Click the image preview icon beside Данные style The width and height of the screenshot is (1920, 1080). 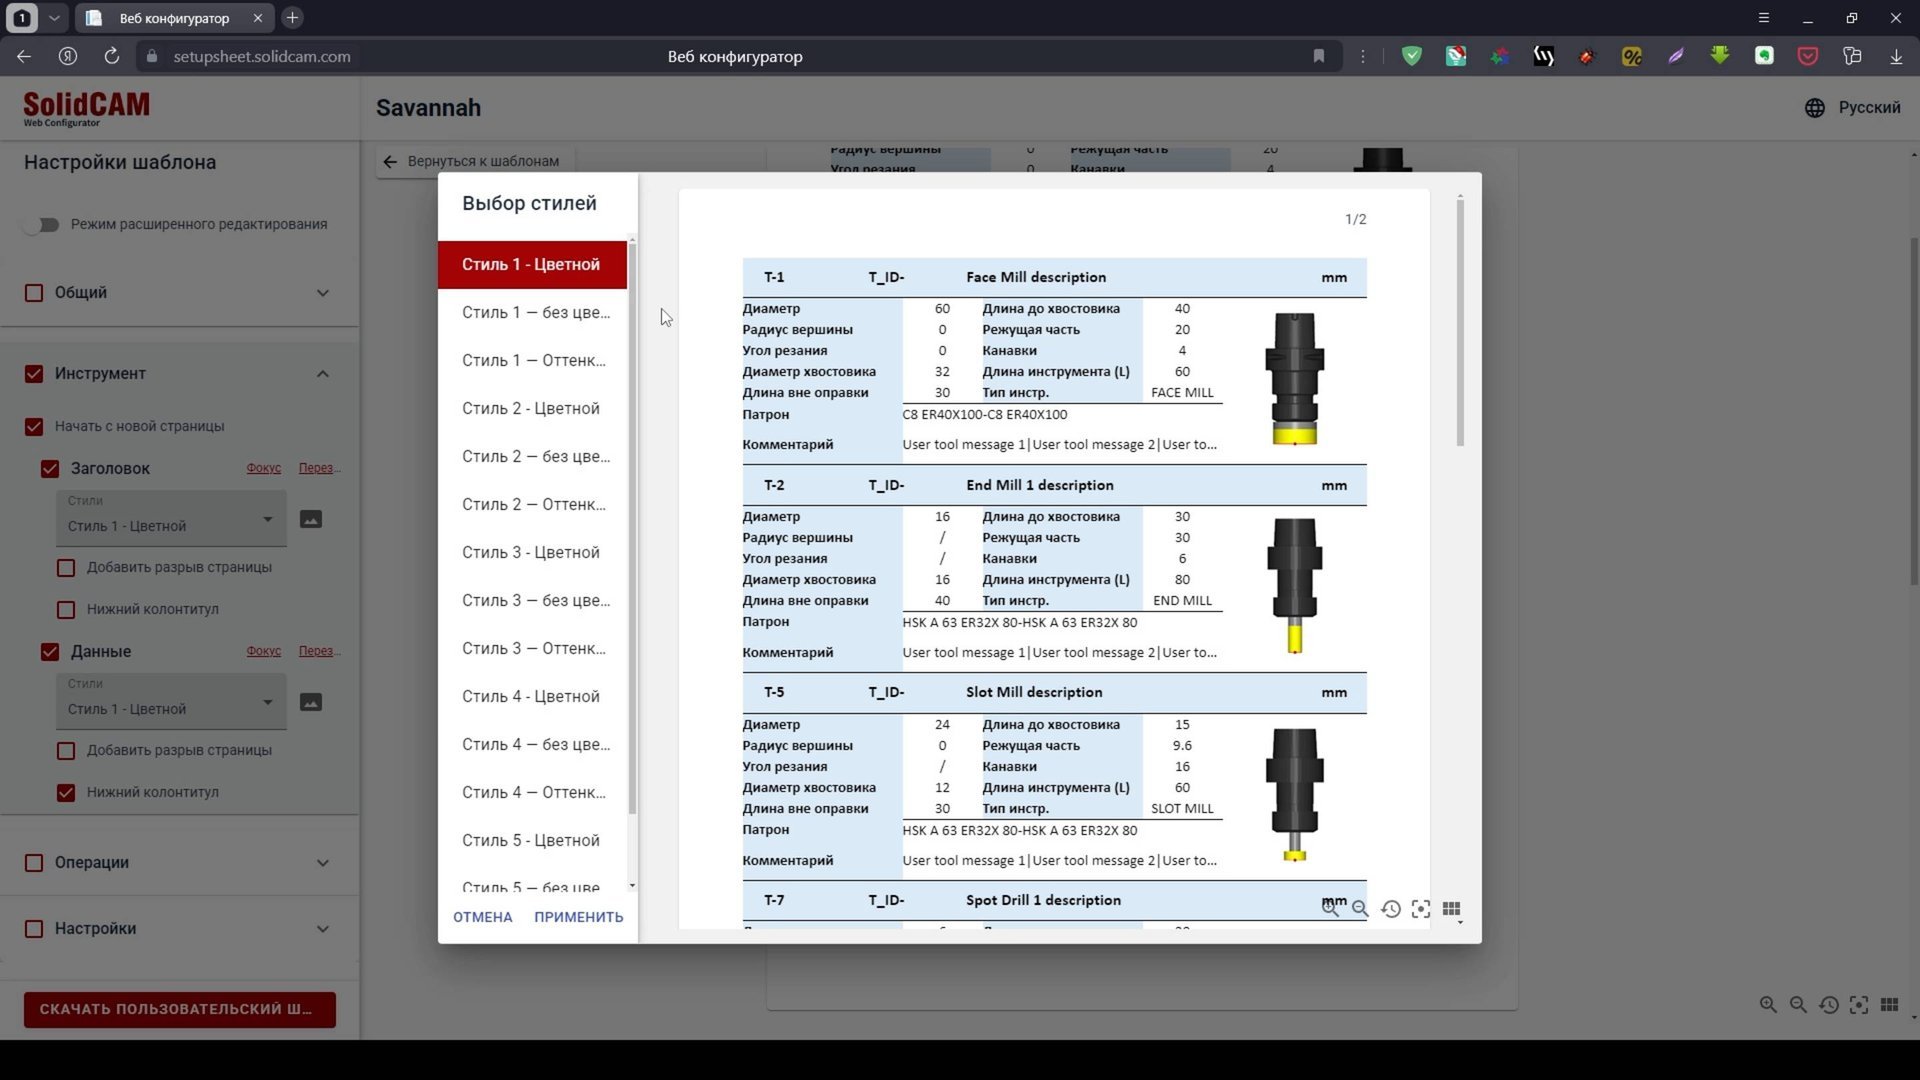click(311, 702)
